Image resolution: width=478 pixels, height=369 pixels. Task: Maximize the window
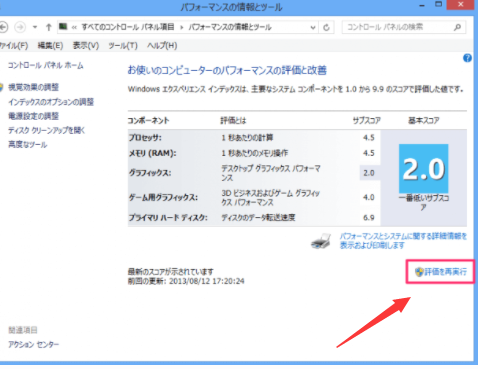438,4
